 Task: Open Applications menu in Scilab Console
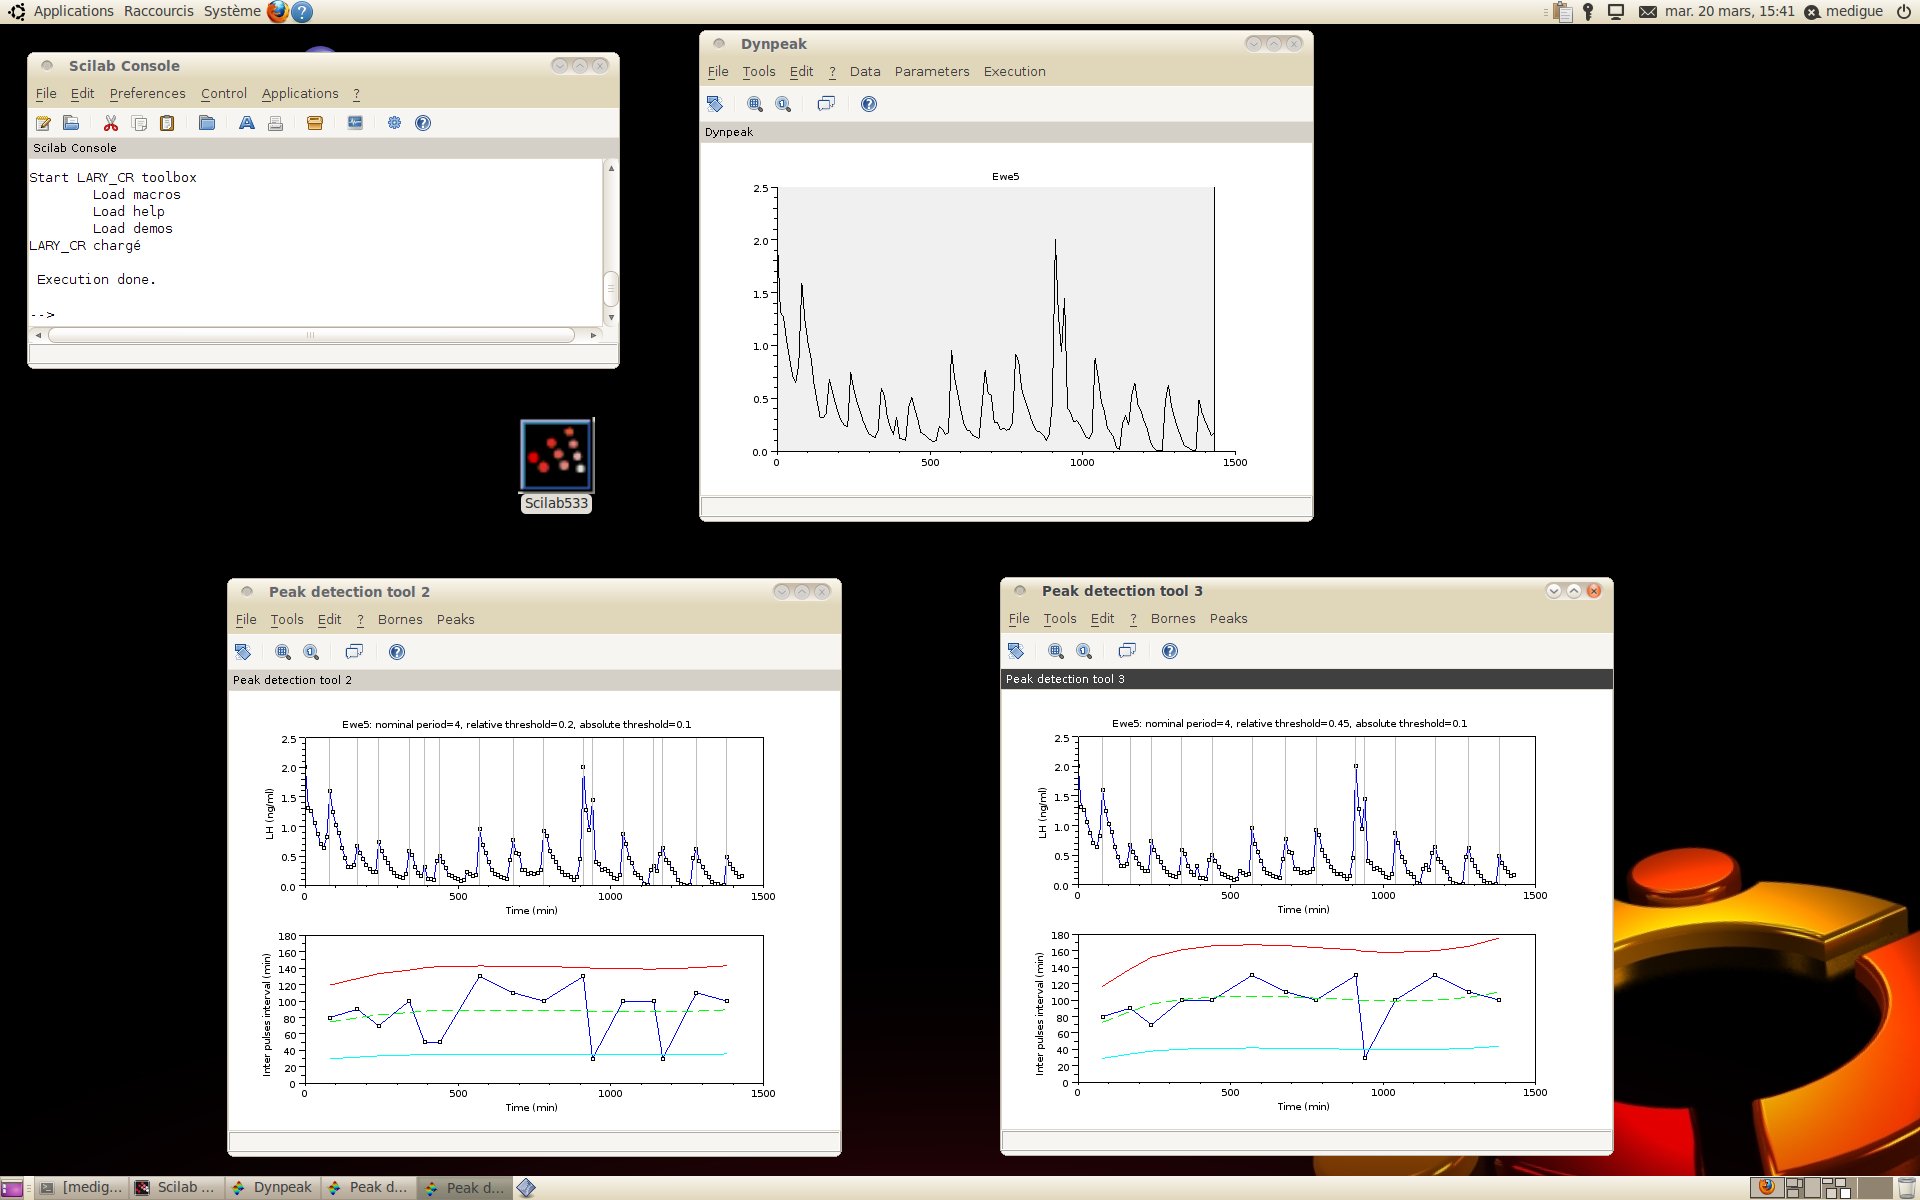click(300, 94)
